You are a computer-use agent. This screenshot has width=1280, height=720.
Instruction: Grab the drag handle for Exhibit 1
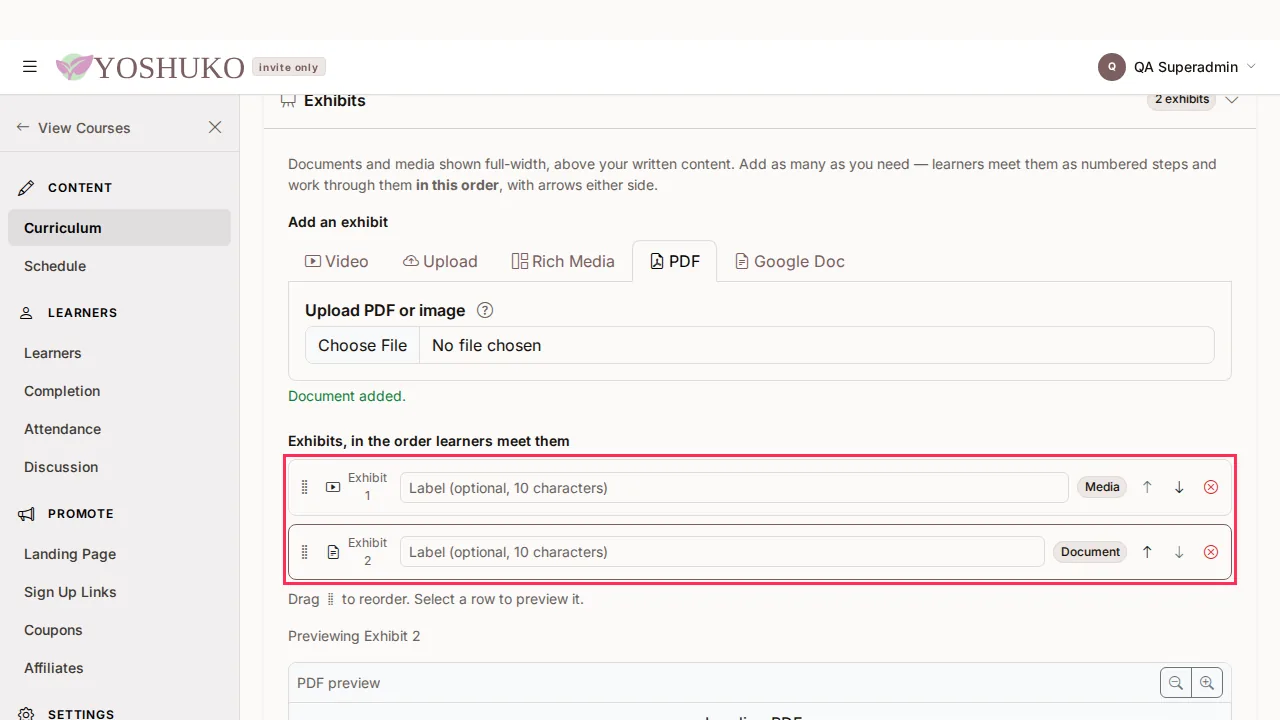coord(305,487)
